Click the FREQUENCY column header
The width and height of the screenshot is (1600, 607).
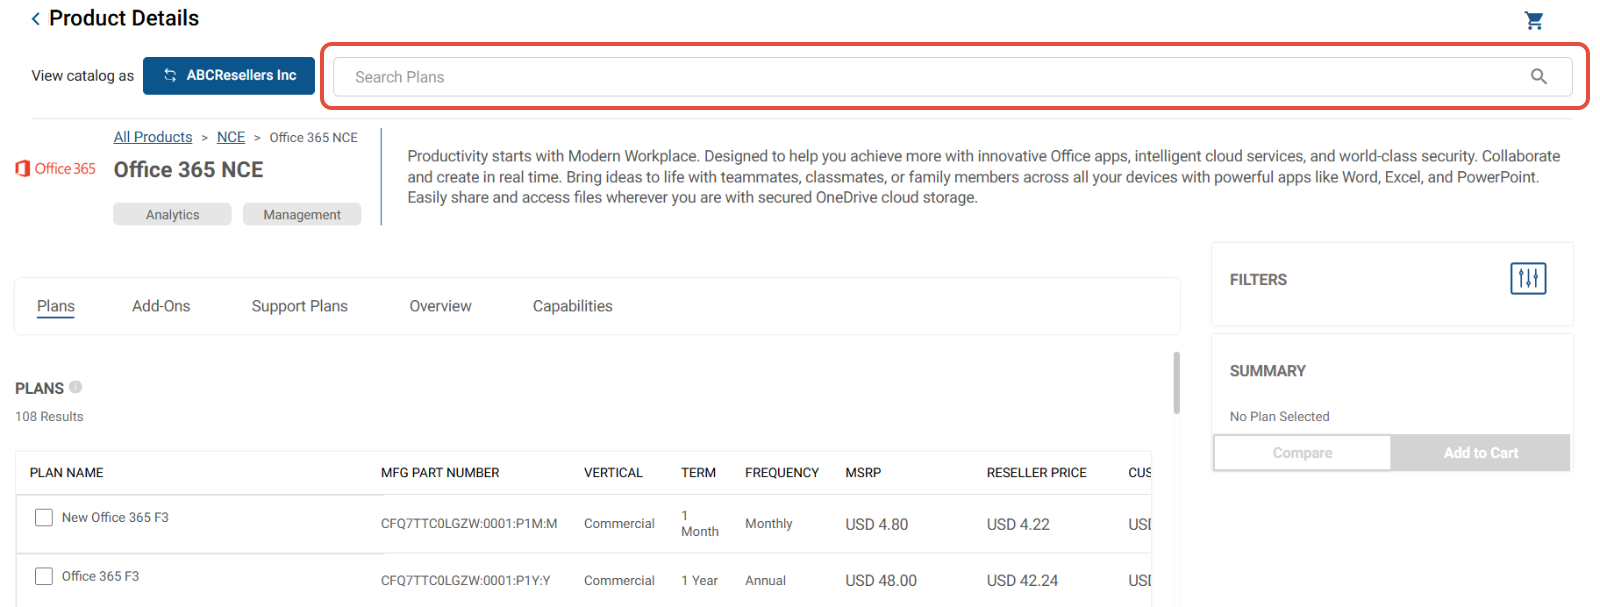coord(782,473)
